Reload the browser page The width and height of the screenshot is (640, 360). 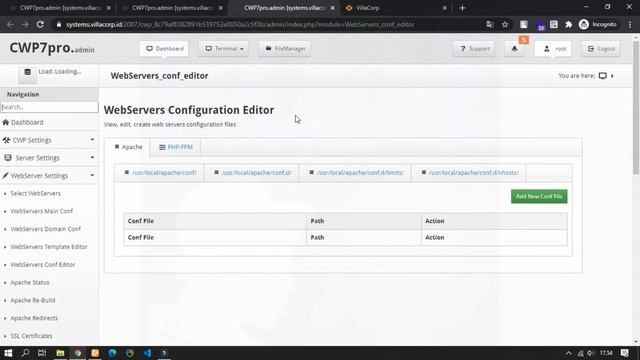pyautogui.click(x=40, y=24)
